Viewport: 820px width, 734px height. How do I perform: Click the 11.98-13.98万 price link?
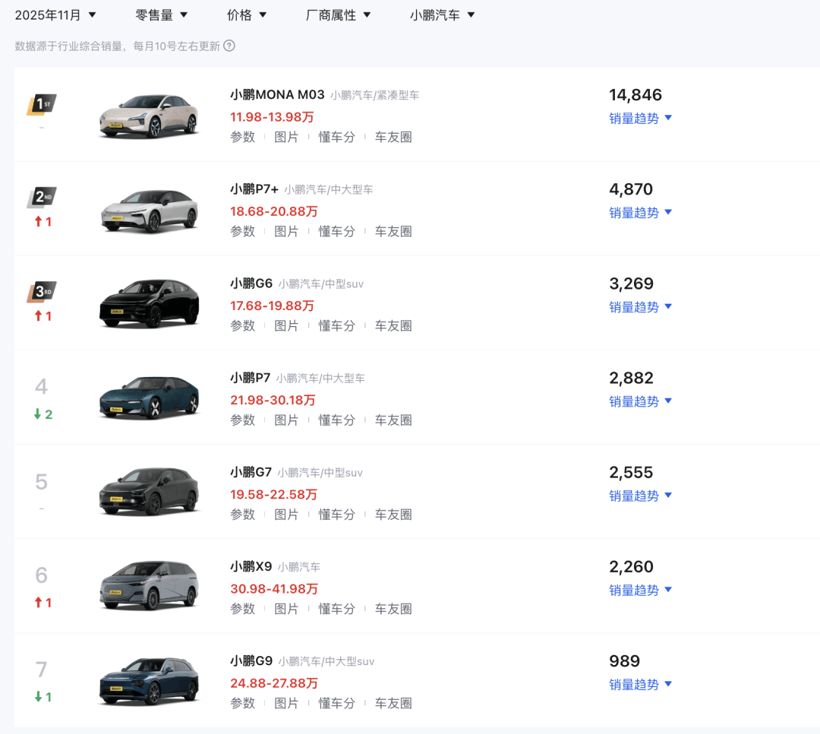pos(270,116)
